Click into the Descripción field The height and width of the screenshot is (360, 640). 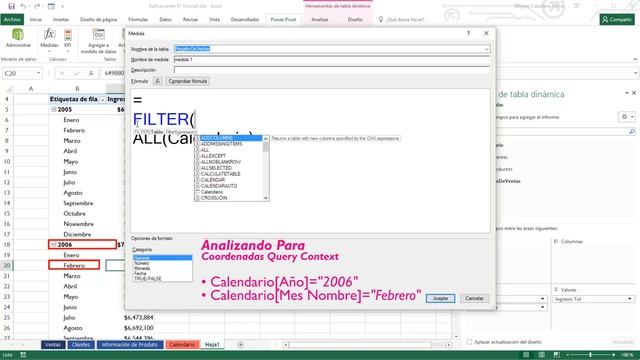[x=332, y=70]
